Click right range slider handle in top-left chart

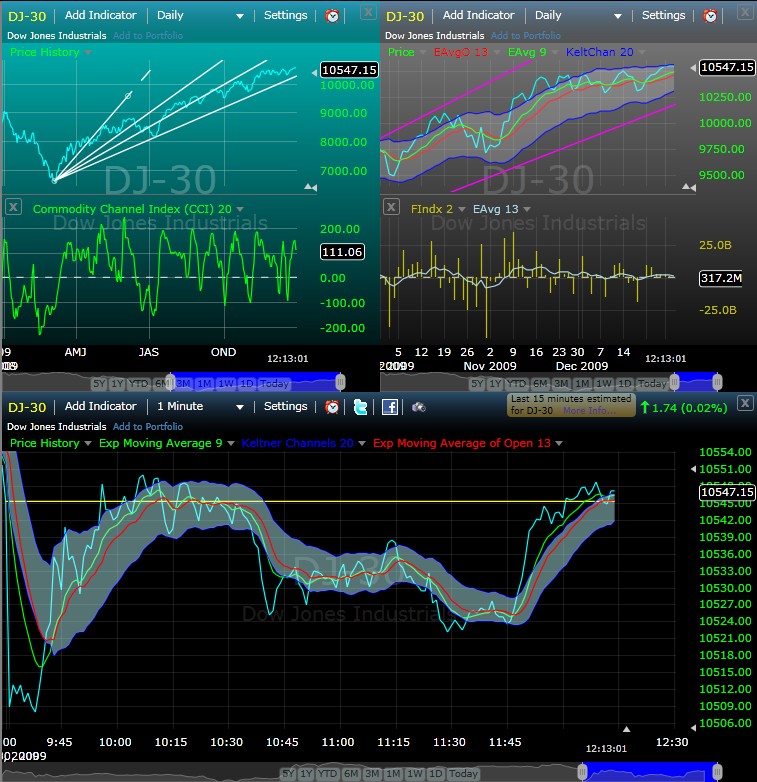point(340,383)
